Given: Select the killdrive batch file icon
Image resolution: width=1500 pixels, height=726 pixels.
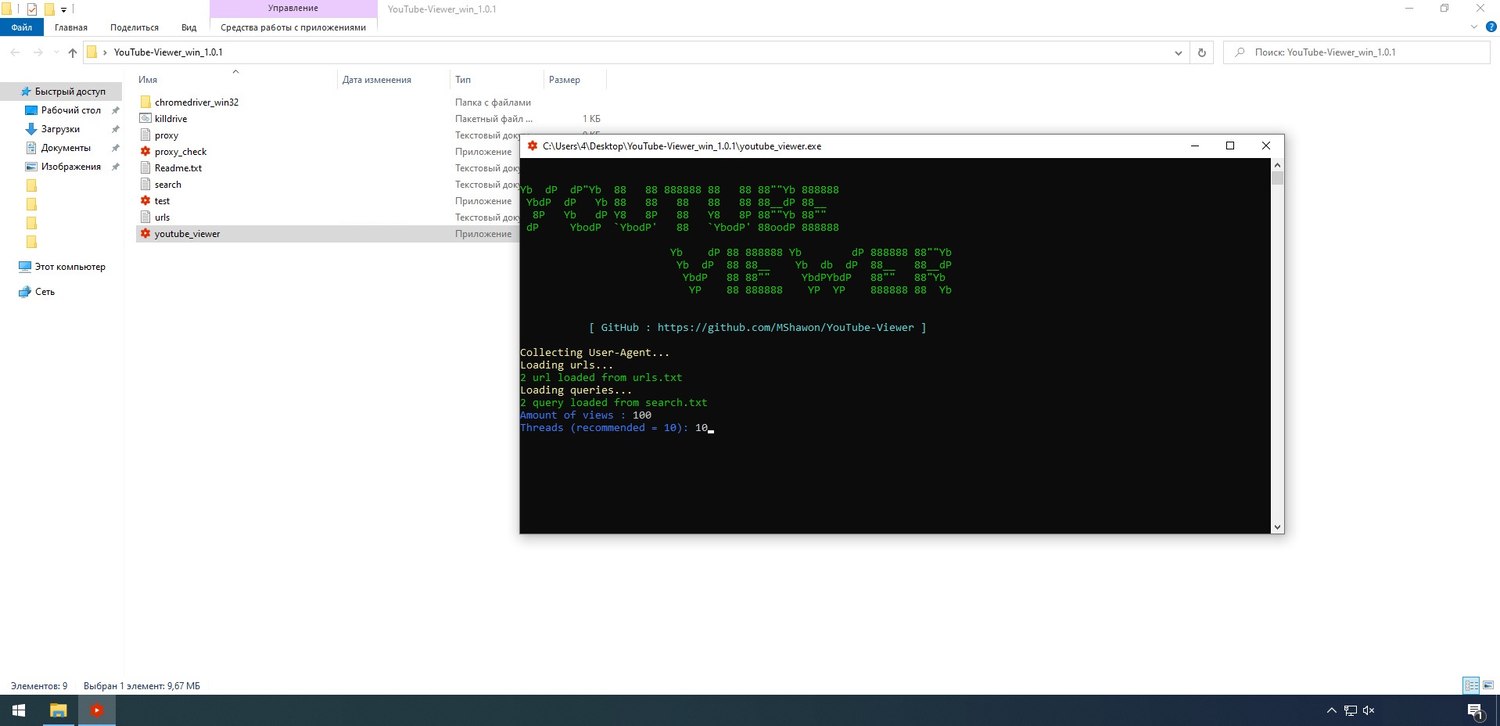Looking at the screenshot, I should coord(145,119).
